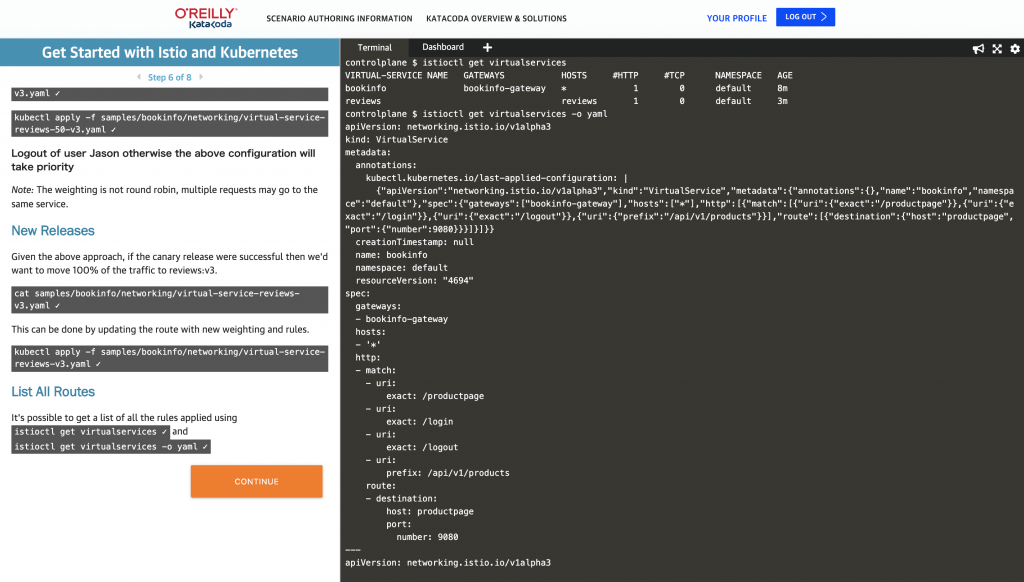Click the 'metadata:' line in terminal

368,153
